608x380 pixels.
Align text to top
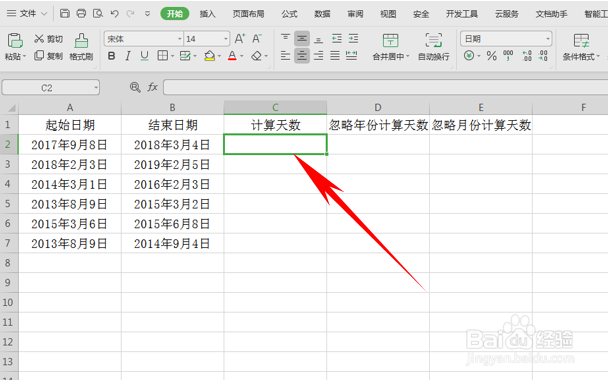285,39
